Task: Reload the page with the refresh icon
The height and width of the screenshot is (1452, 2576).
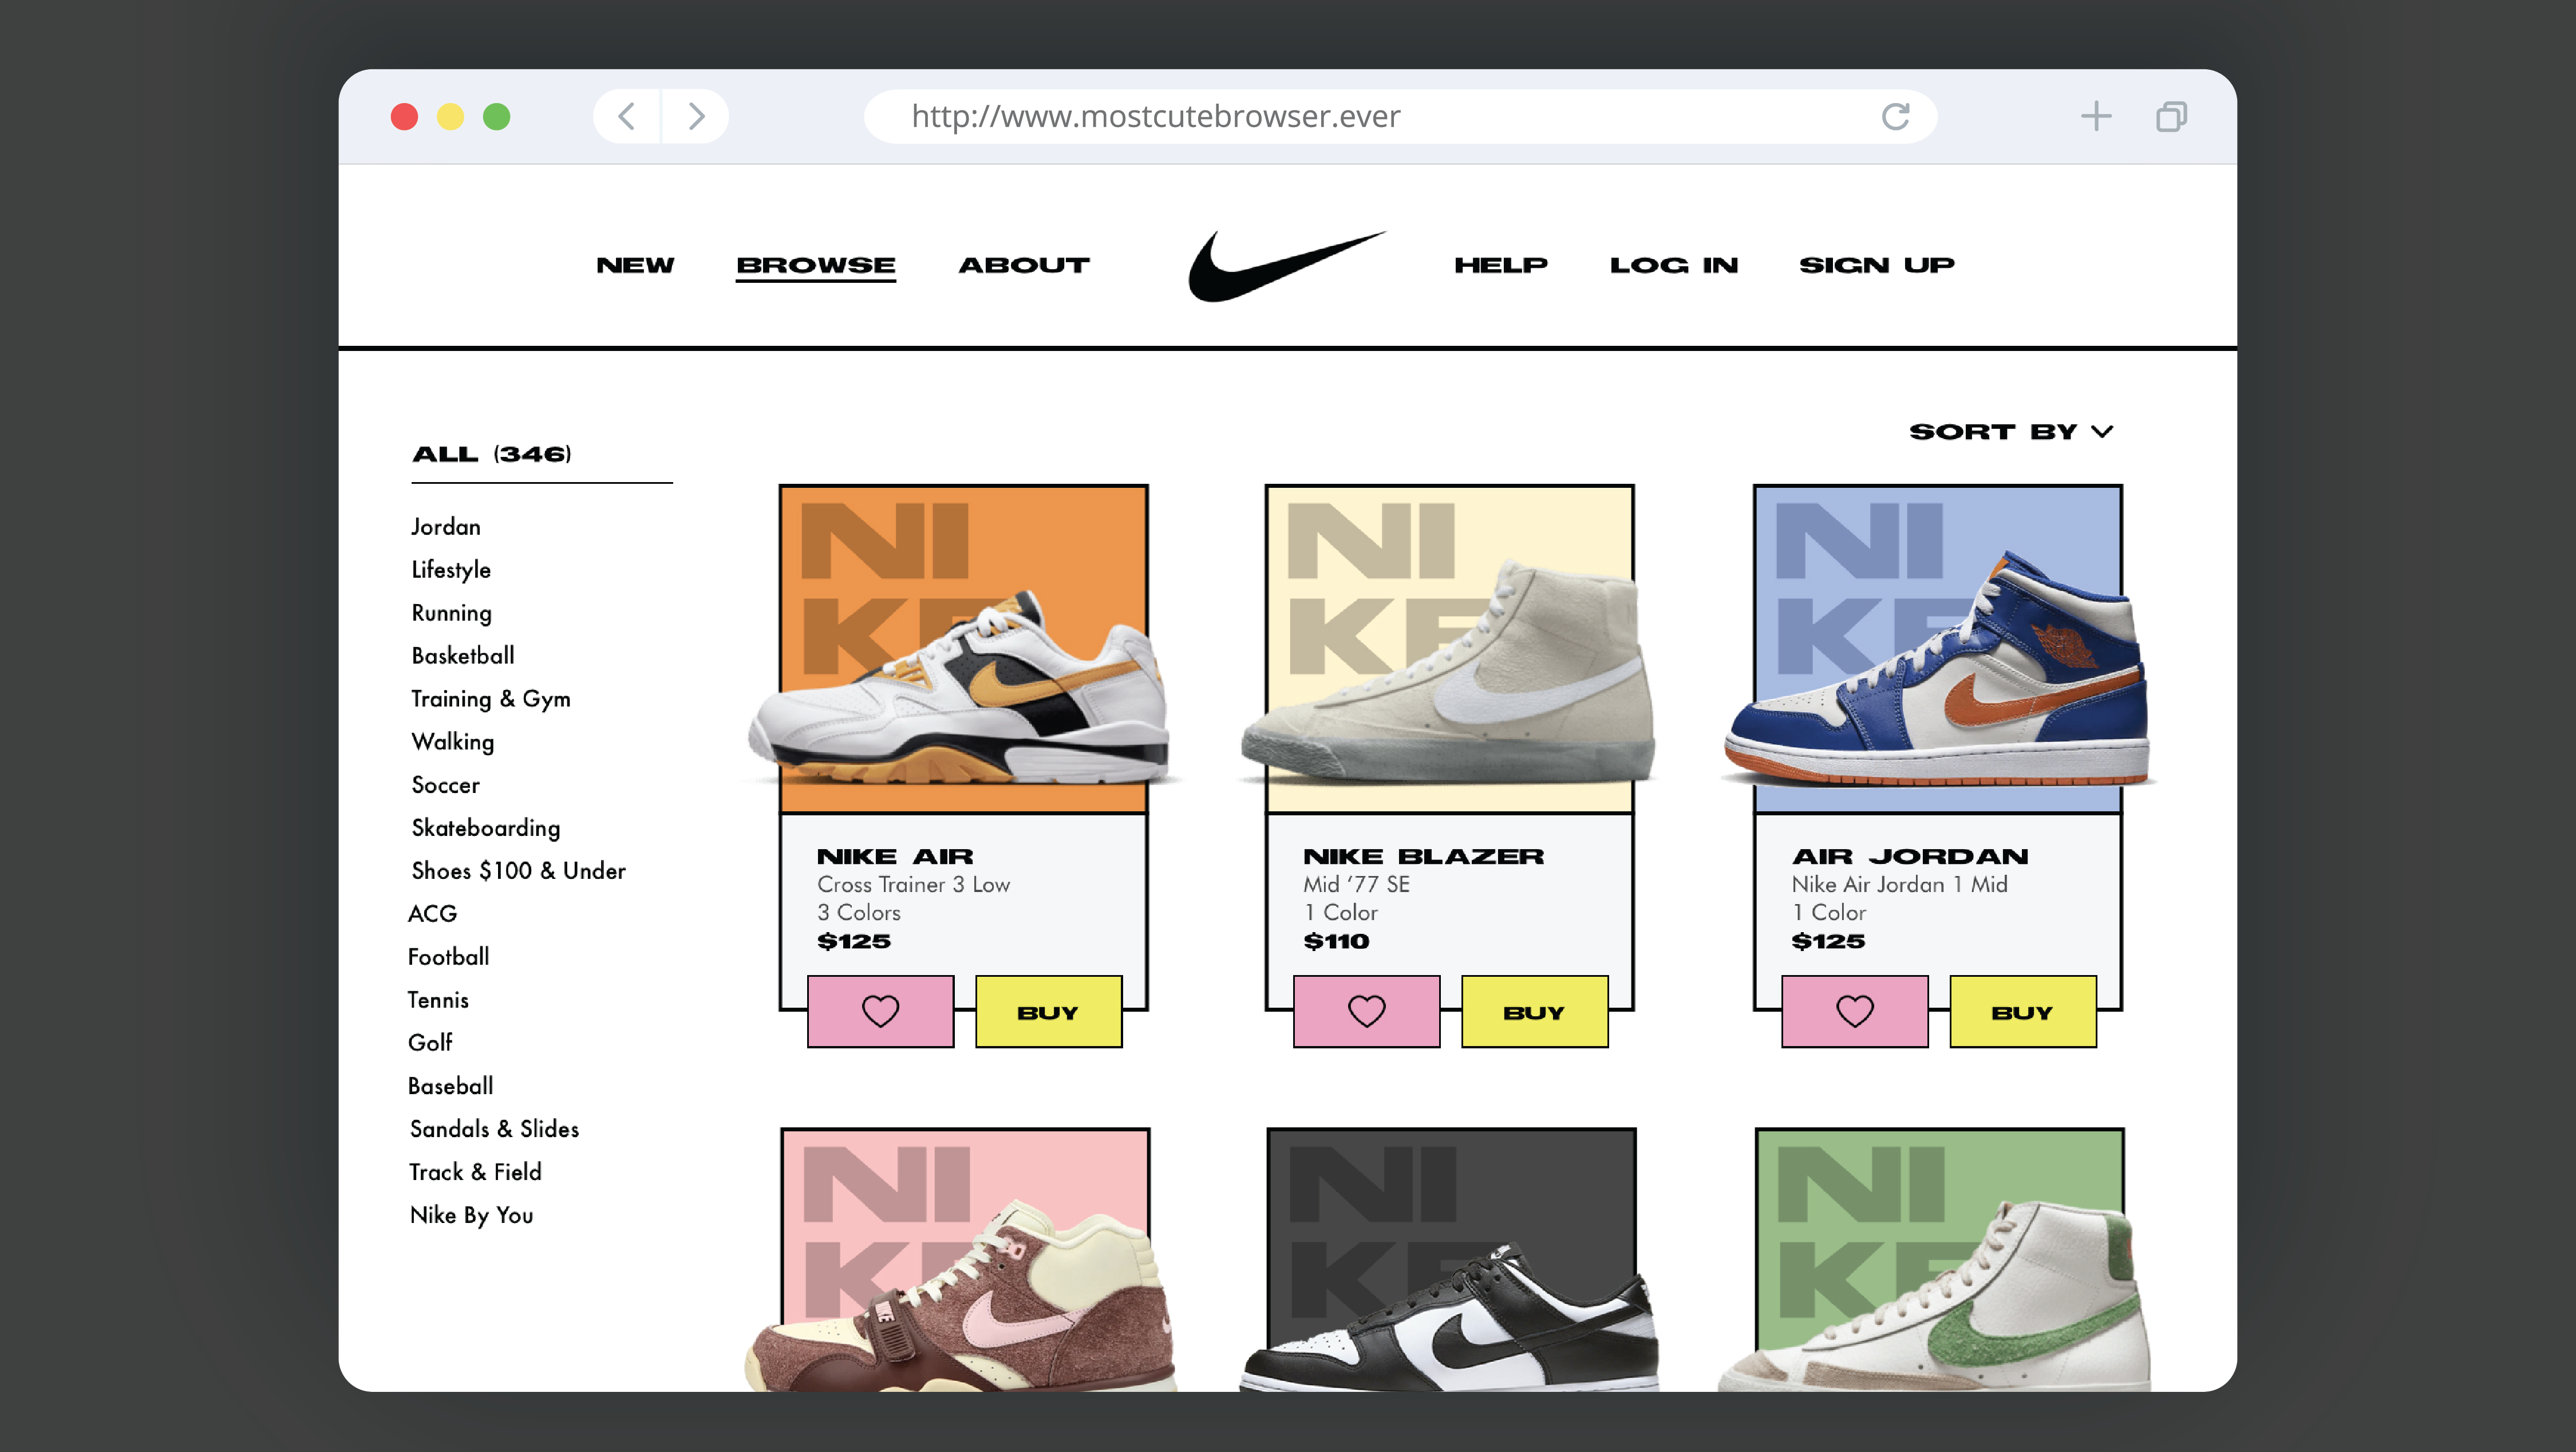Action: 1895,116
